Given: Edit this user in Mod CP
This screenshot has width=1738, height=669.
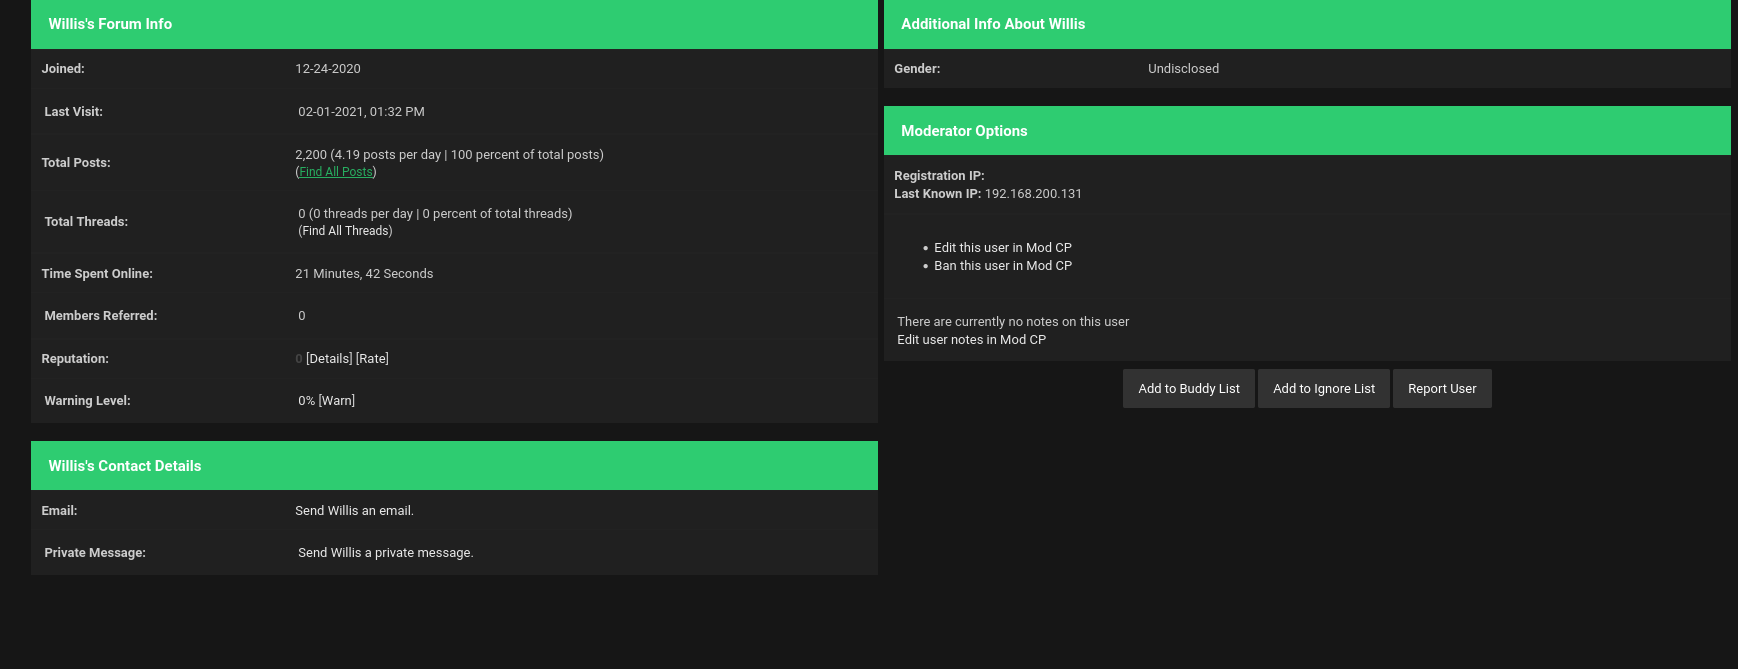Looking at the screenshot, I should [x=1002, y=248].
